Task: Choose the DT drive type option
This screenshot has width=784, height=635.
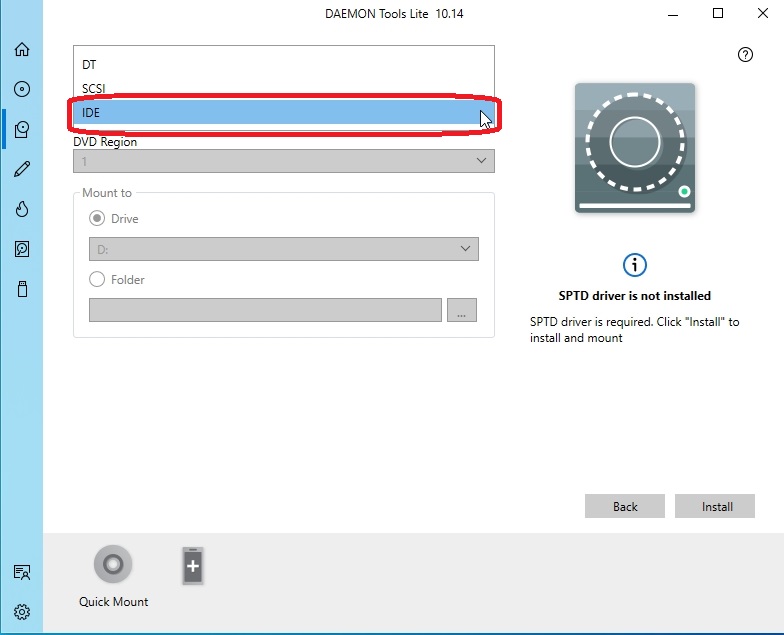Action: click(x=284, y=64)
